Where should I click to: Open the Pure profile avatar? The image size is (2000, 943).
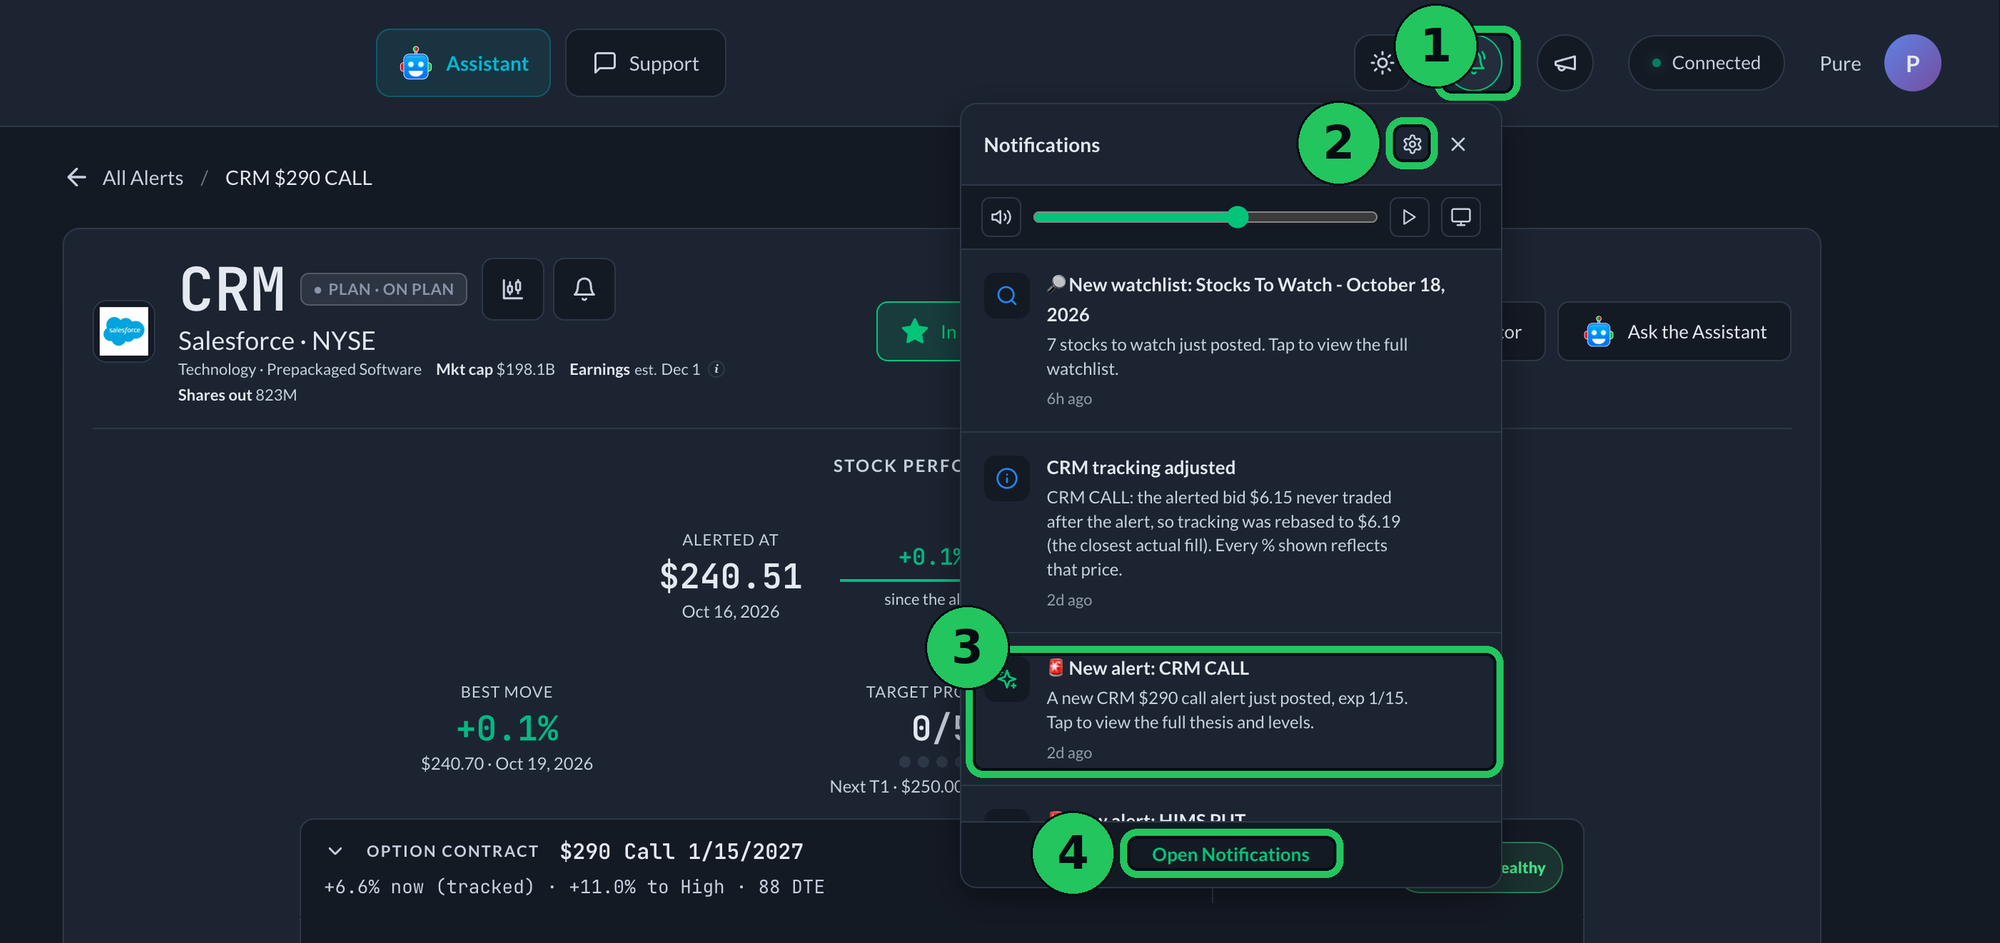click(x=1912, y=63)
